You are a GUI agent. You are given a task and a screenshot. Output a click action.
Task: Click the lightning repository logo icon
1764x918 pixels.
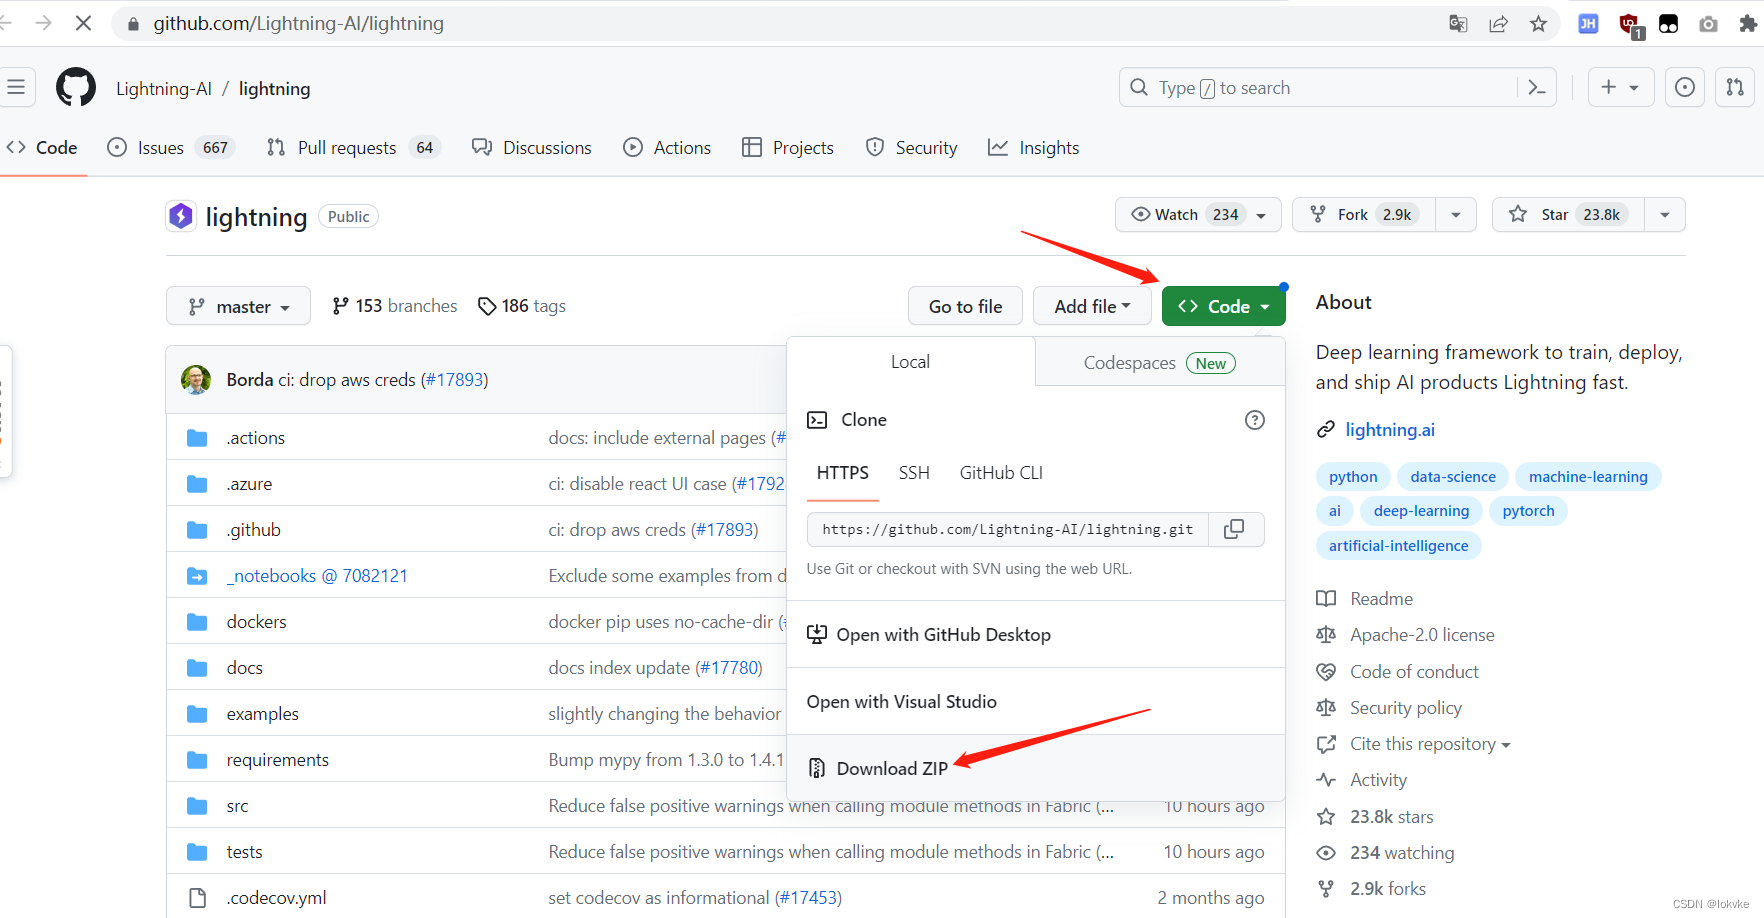click(181, 216)
